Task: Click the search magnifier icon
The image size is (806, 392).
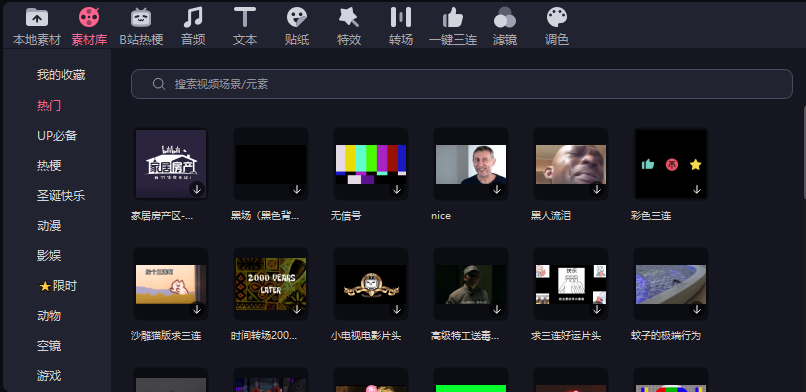Action: [159, 84]
